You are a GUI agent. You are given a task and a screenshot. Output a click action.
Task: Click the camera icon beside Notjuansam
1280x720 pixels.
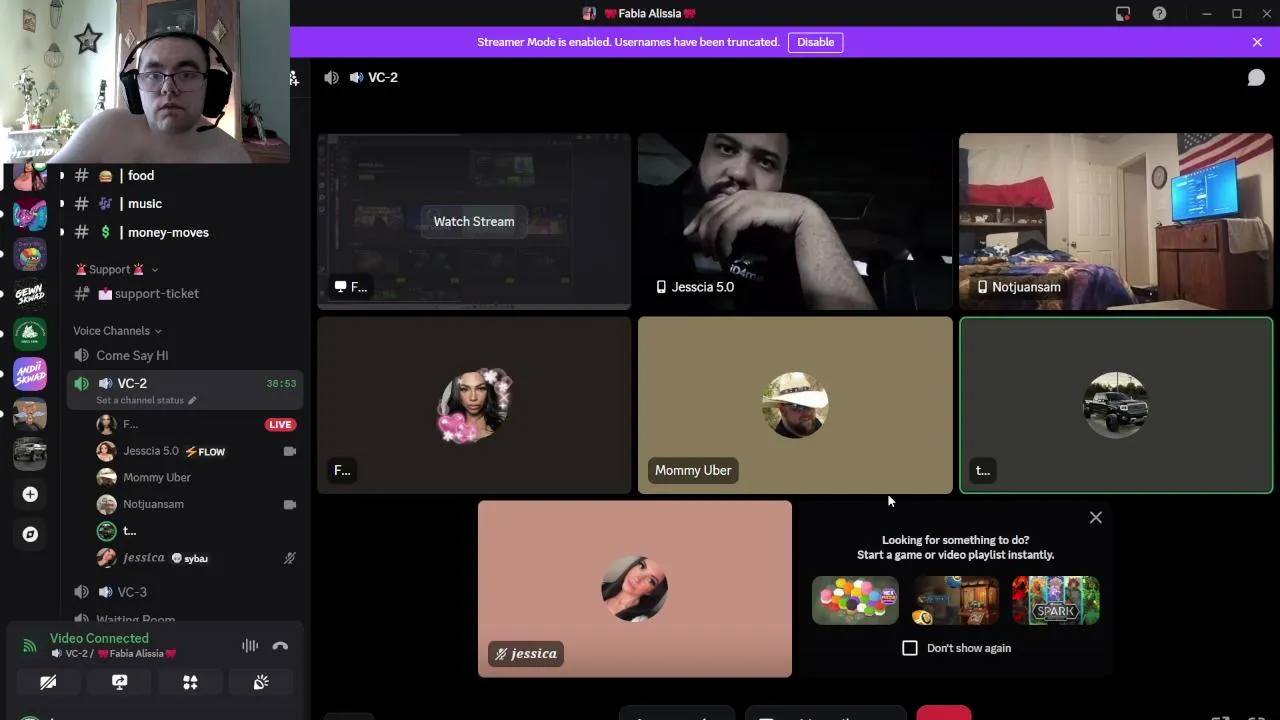click(290, 504)
